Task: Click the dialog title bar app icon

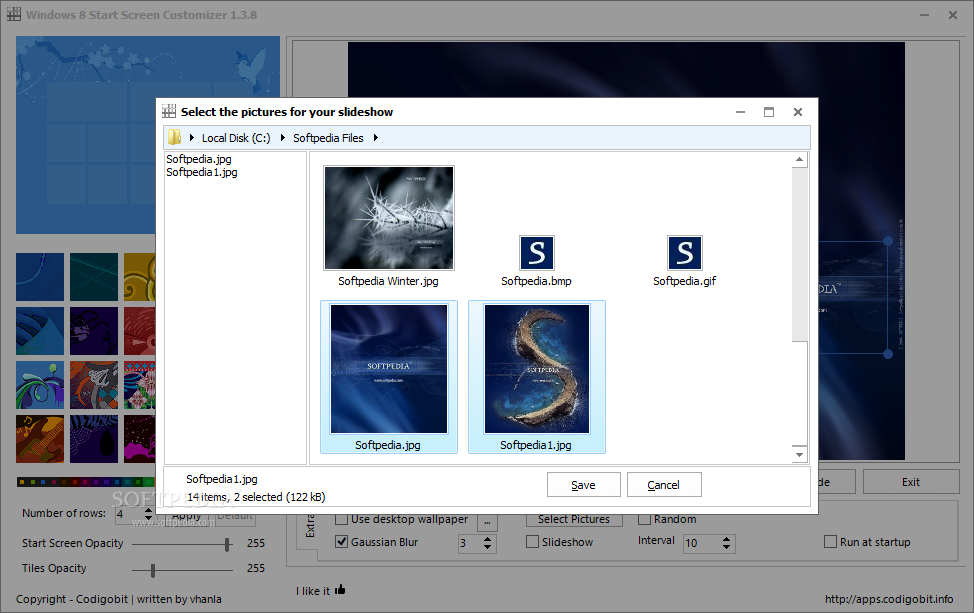Action: pos(169,112)
